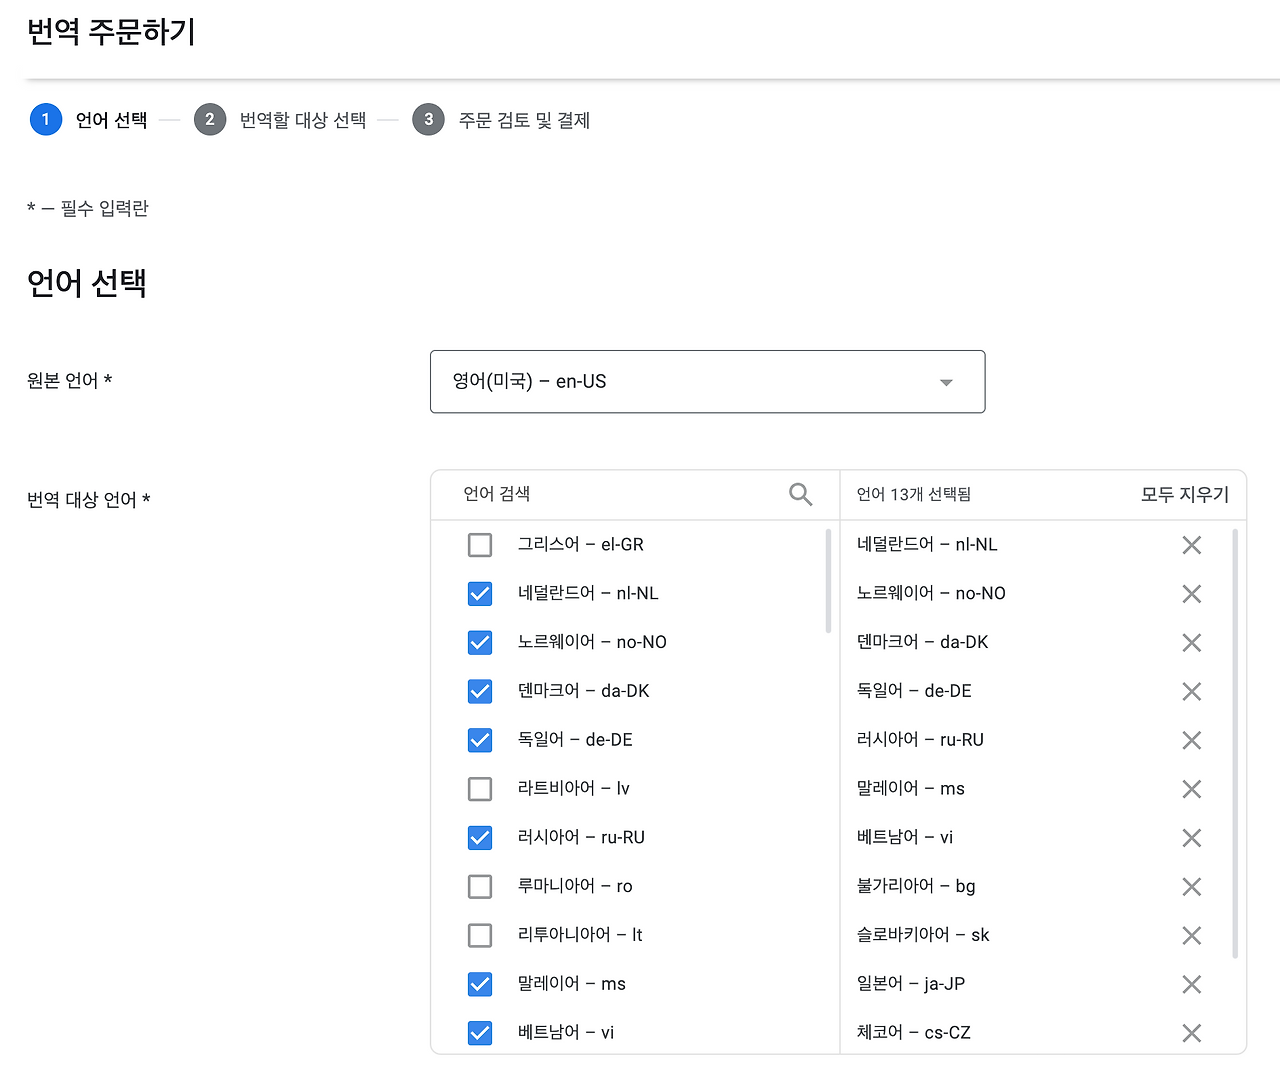Click the 언어 13개 선택됨 count label
This screenshot has width=1280, height=1082.
914,494
